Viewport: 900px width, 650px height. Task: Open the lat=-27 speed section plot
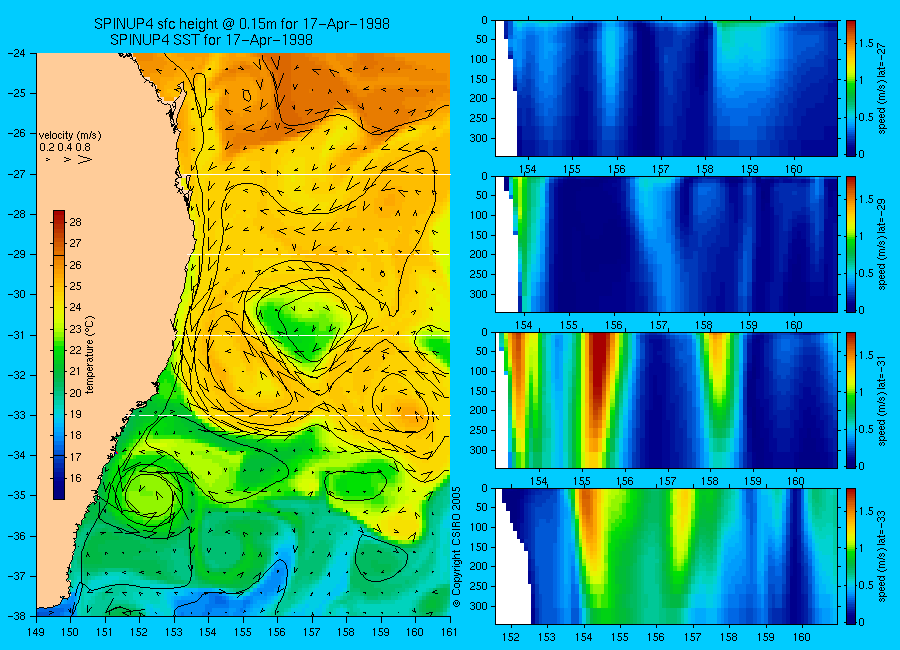[666, 88]
